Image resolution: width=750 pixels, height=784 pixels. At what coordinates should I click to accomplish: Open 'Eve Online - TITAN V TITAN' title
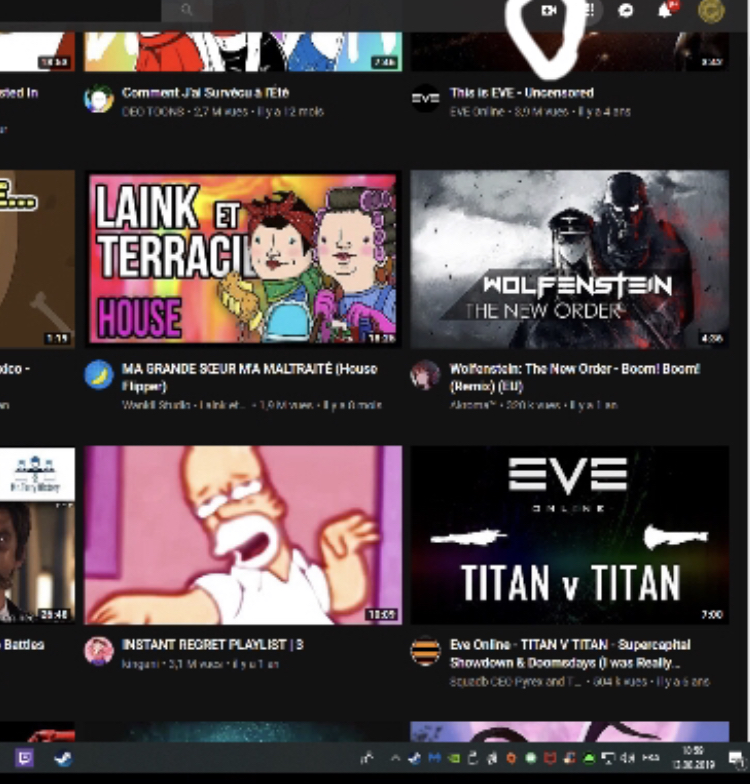coord(570,654)
